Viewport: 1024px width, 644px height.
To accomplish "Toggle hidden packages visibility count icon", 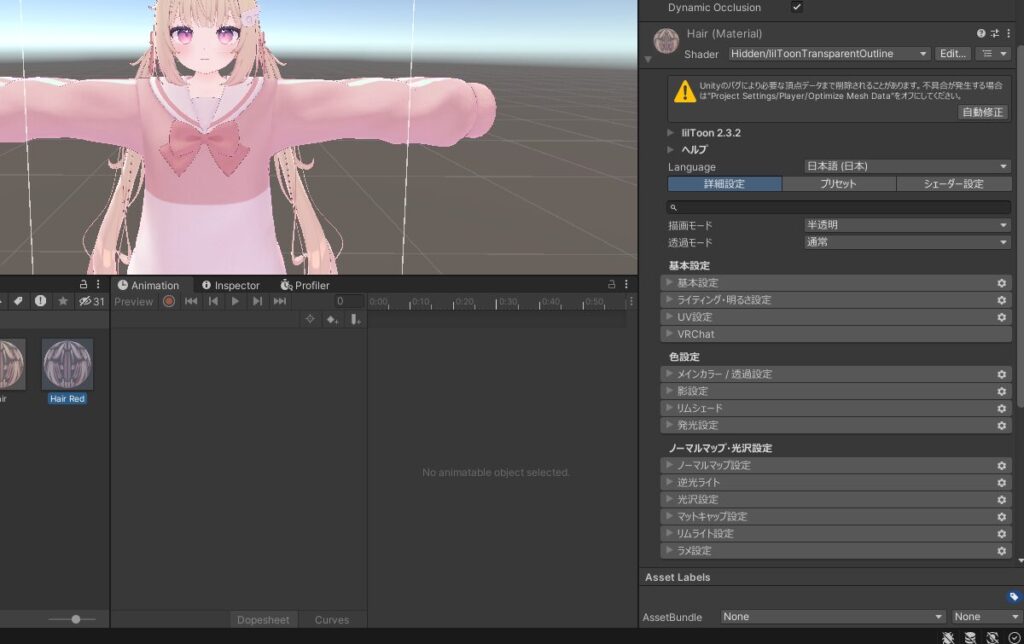I will [91, 301].
